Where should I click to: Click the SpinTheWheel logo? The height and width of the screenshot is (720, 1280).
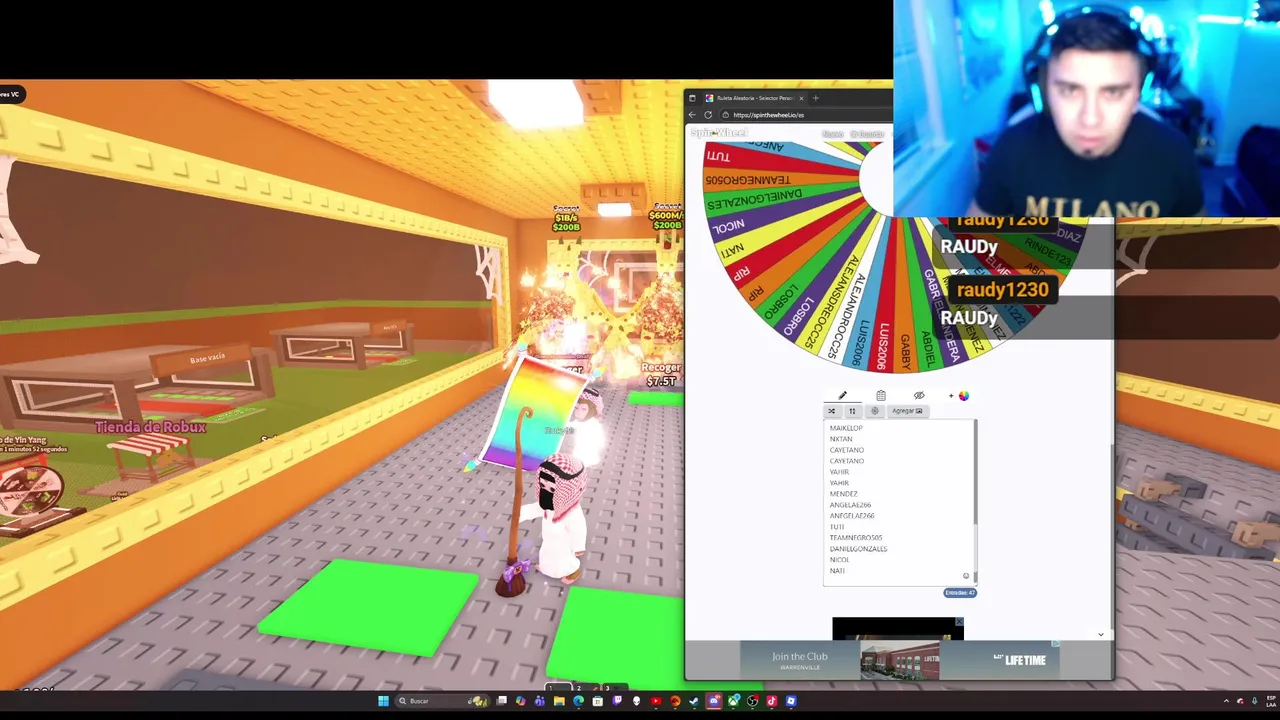[718, 132]
